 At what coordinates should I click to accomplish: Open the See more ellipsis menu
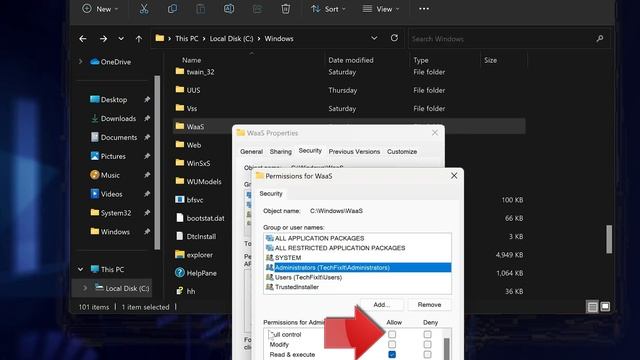[424, 9]
